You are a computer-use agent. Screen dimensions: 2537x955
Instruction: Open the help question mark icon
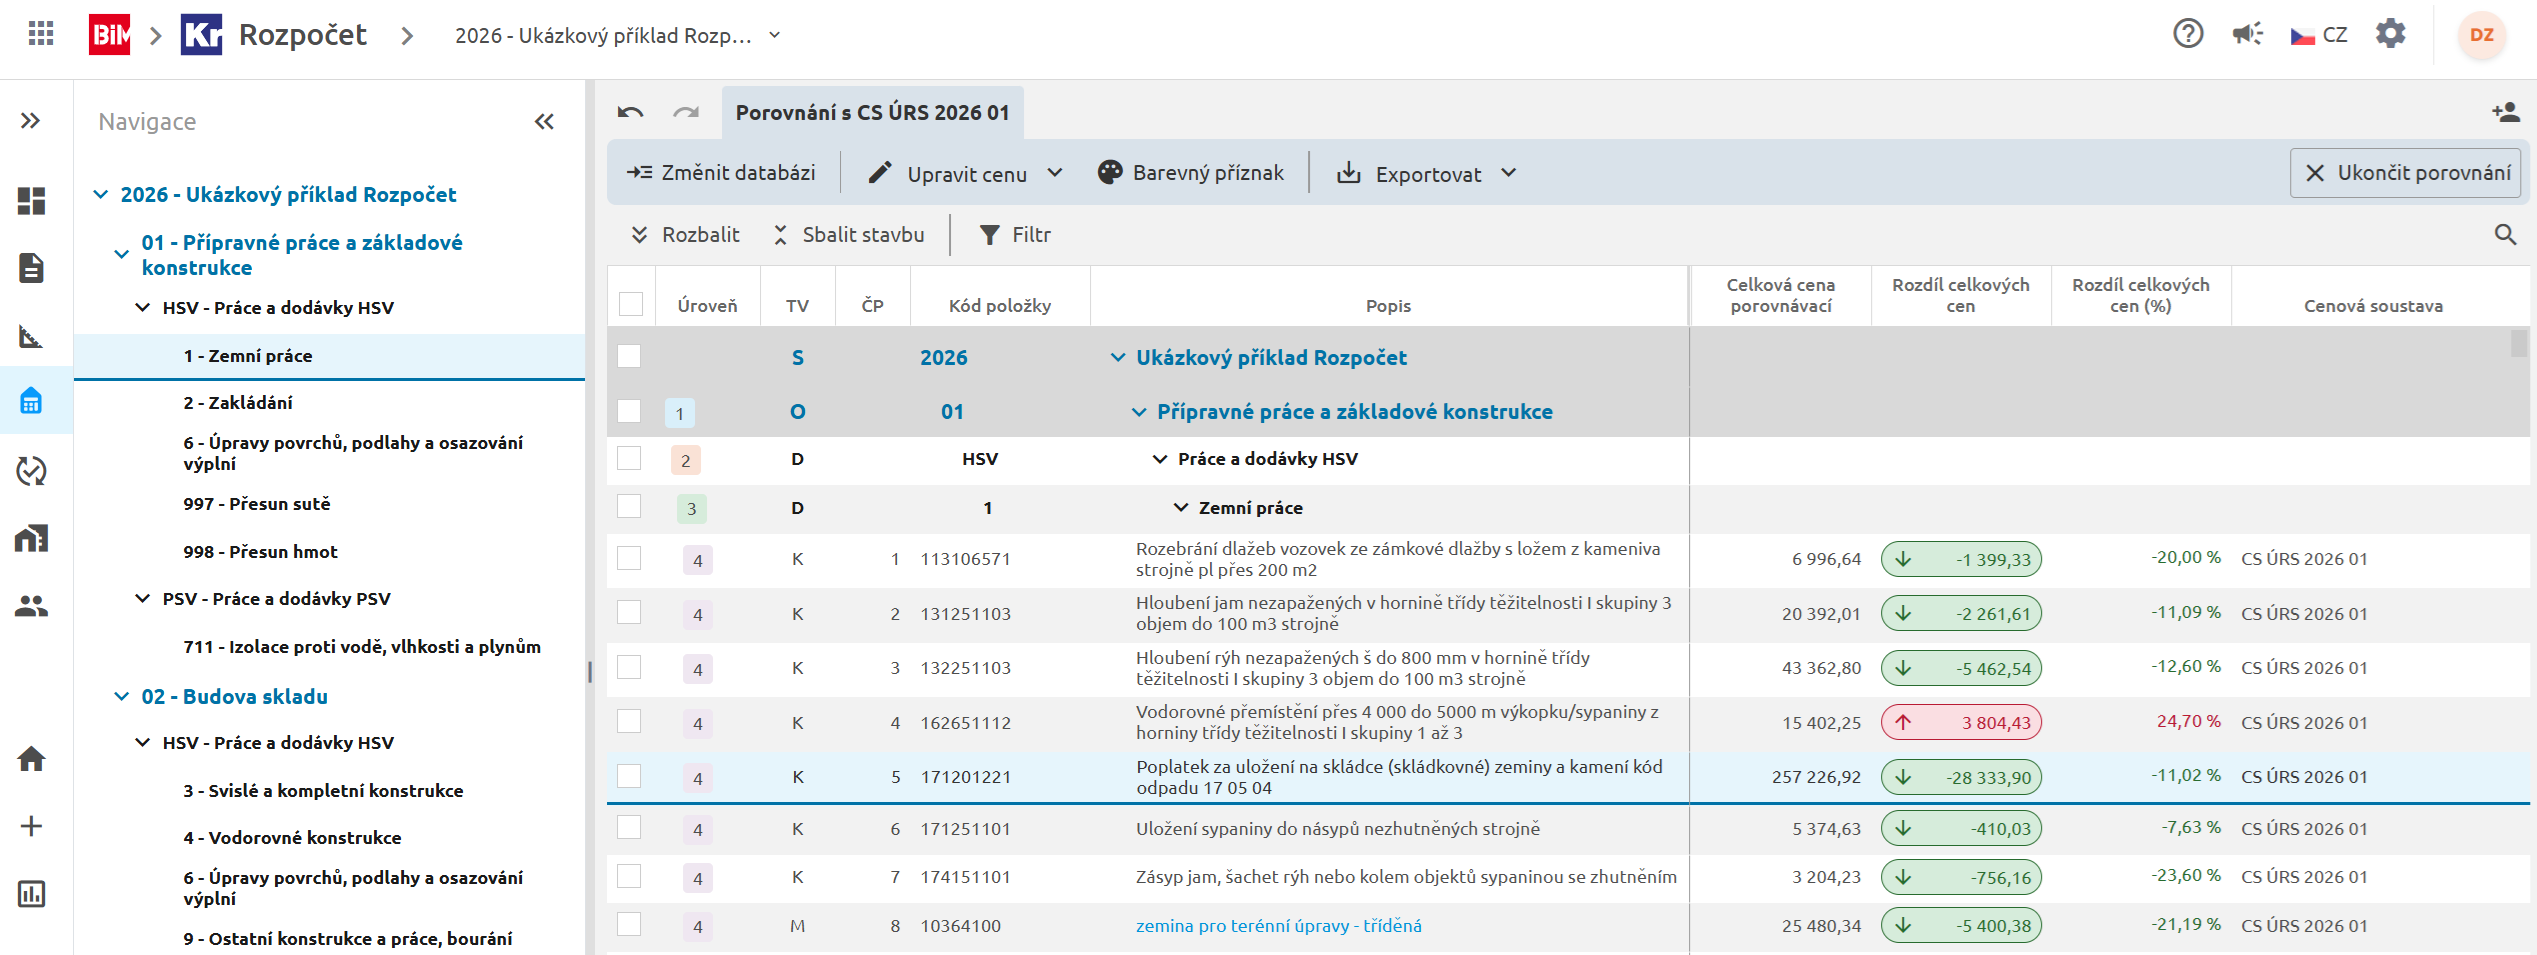[2187, 34]
